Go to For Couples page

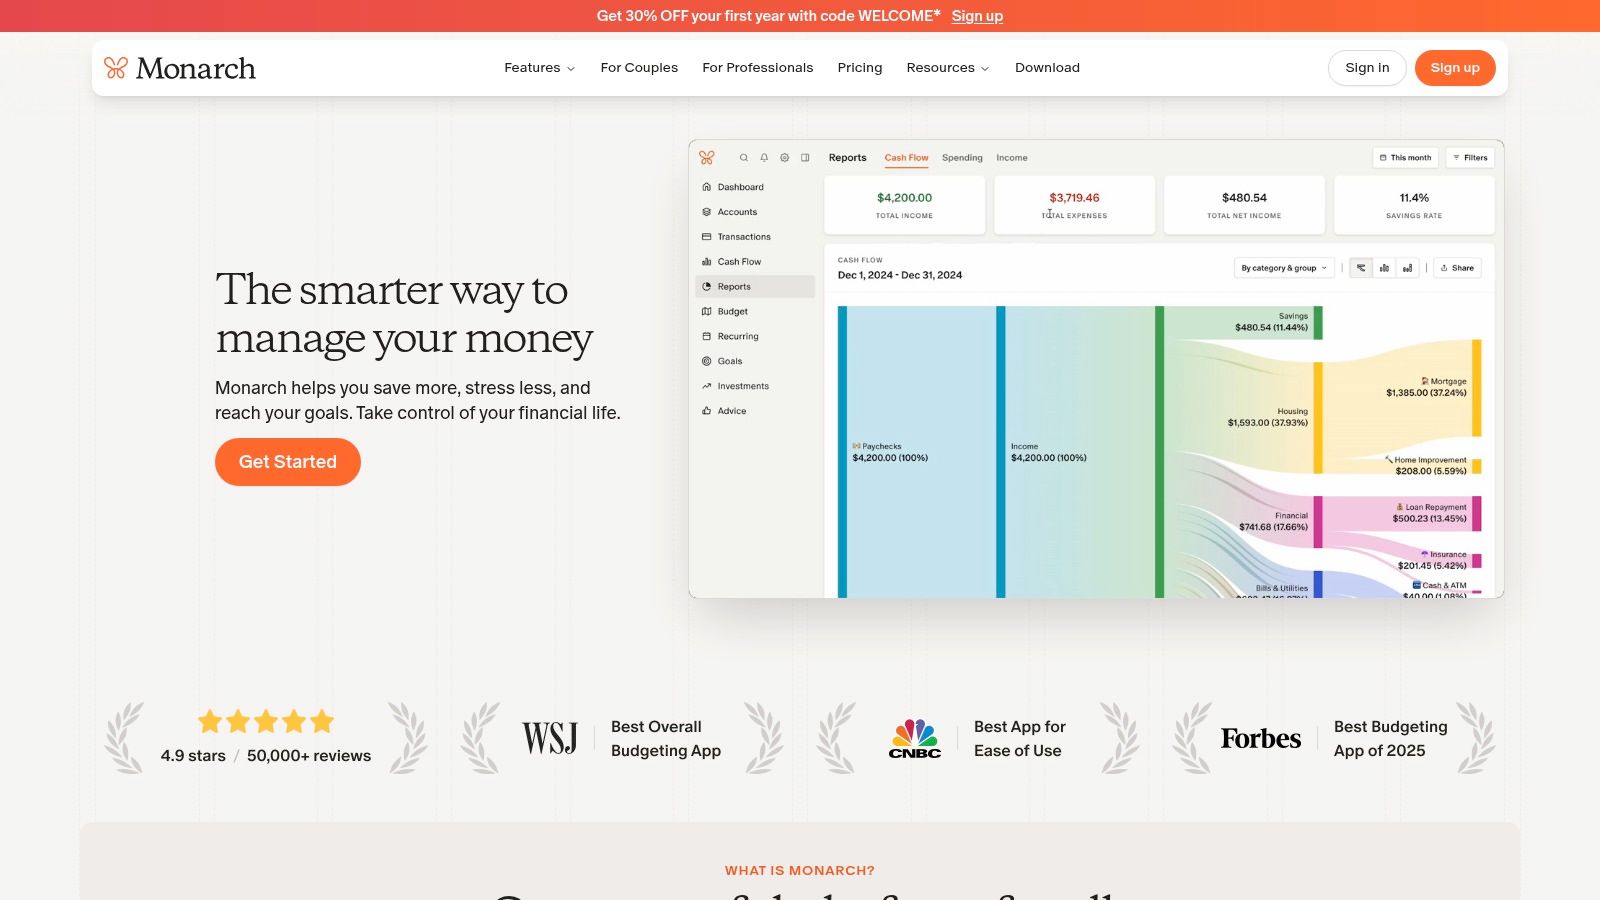(639, 68)
